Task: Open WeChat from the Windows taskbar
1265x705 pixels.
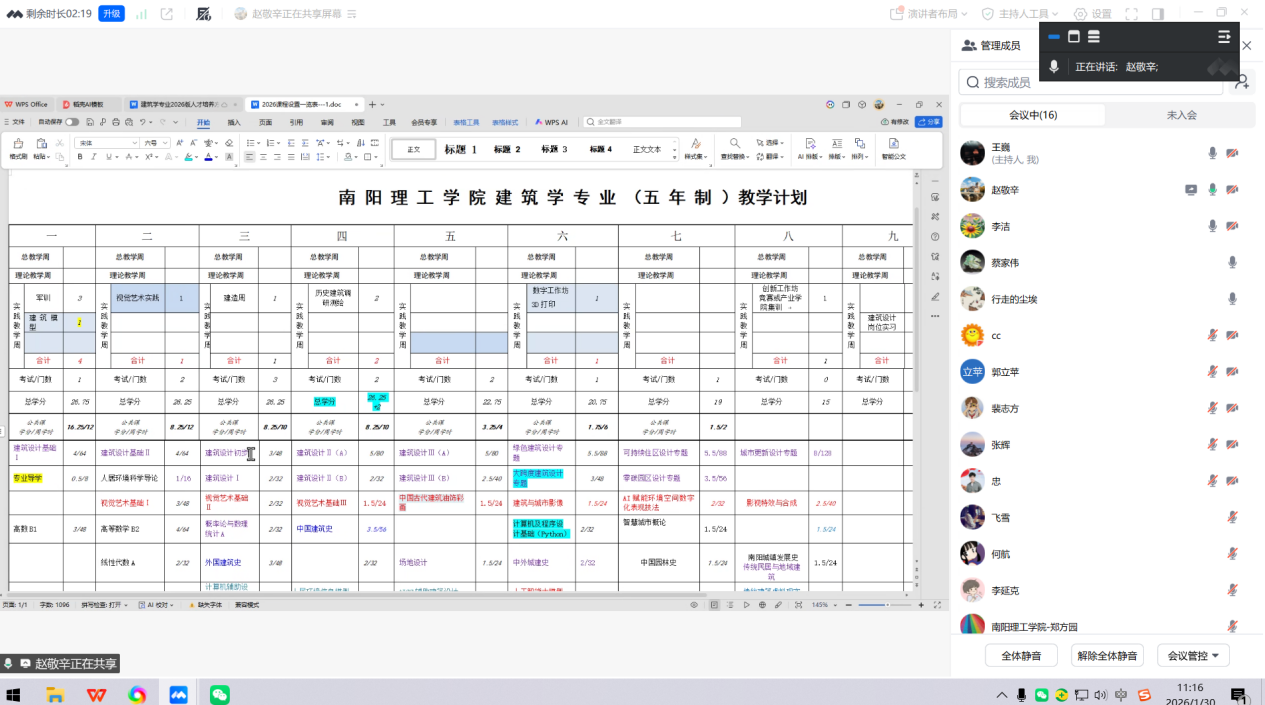Action: pyautogui.click(x=220, y=694)
